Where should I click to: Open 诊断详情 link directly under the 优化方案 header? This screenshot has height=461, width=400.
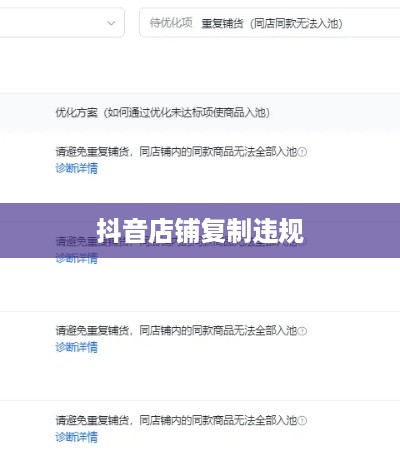point(77,168)
